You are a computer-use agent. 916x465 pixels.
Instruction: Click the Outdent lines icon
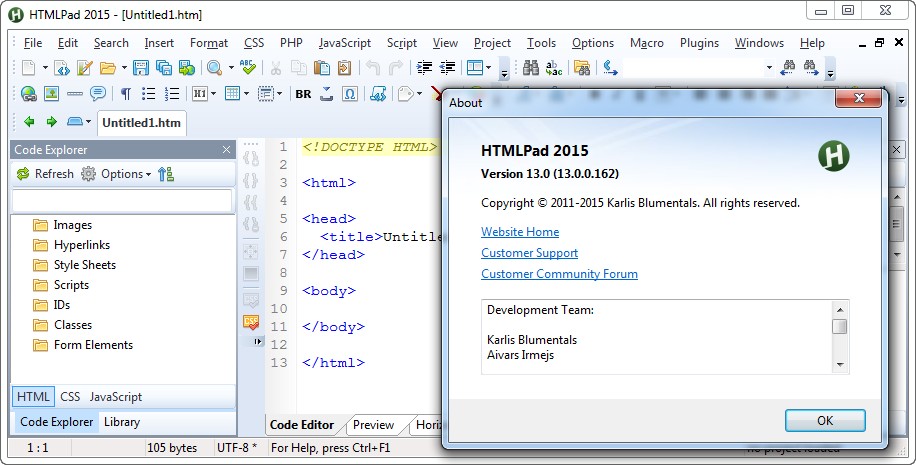(447, 68)
